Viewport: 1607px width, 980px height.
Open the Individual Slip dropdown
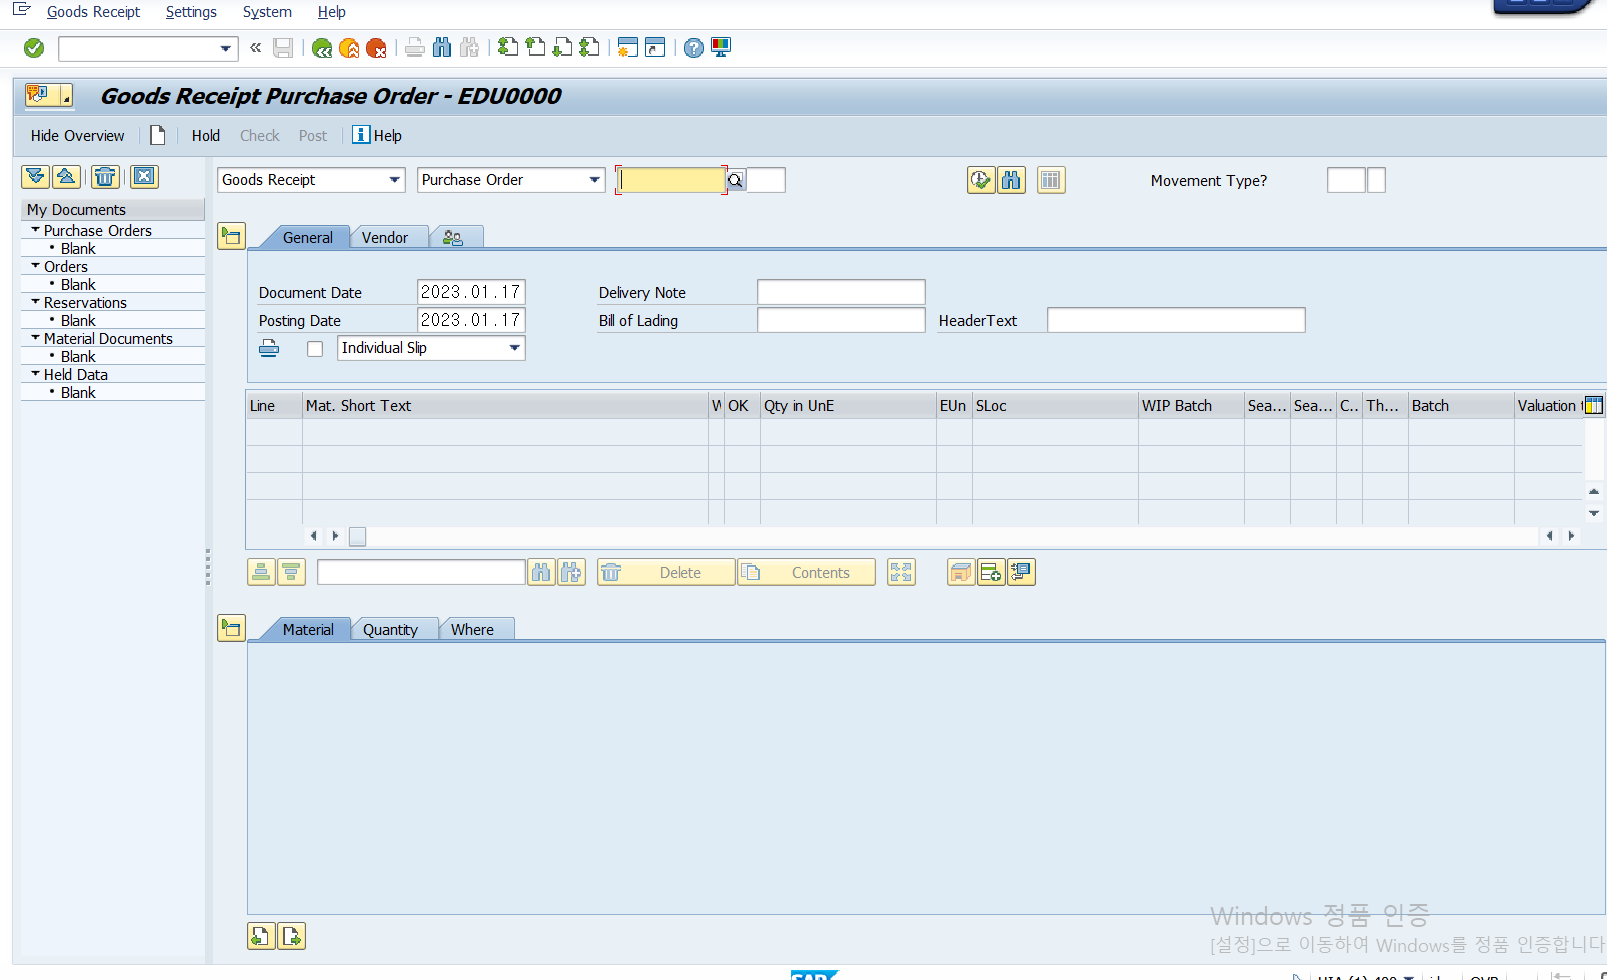[x=514, y=348]
